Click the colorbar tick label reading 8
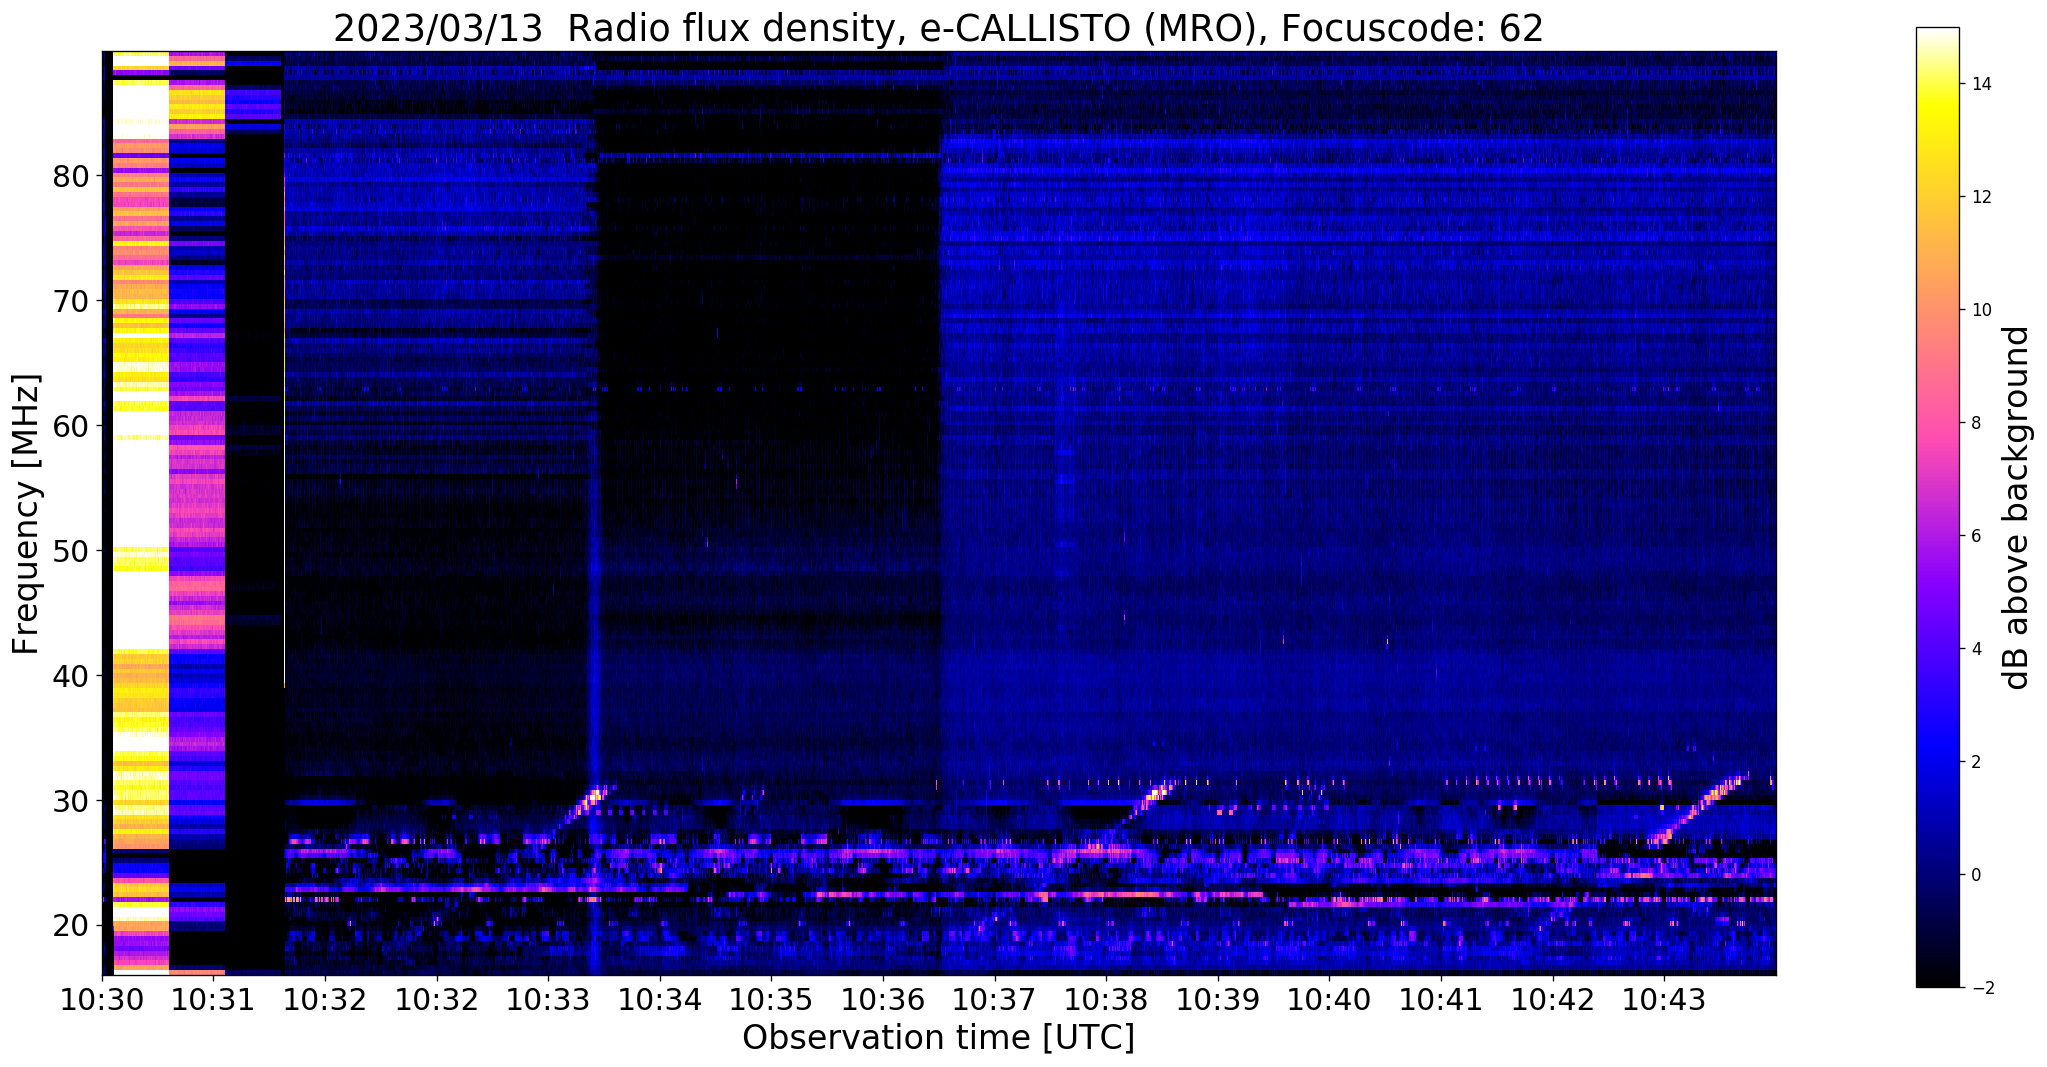 pos(1976,423)
